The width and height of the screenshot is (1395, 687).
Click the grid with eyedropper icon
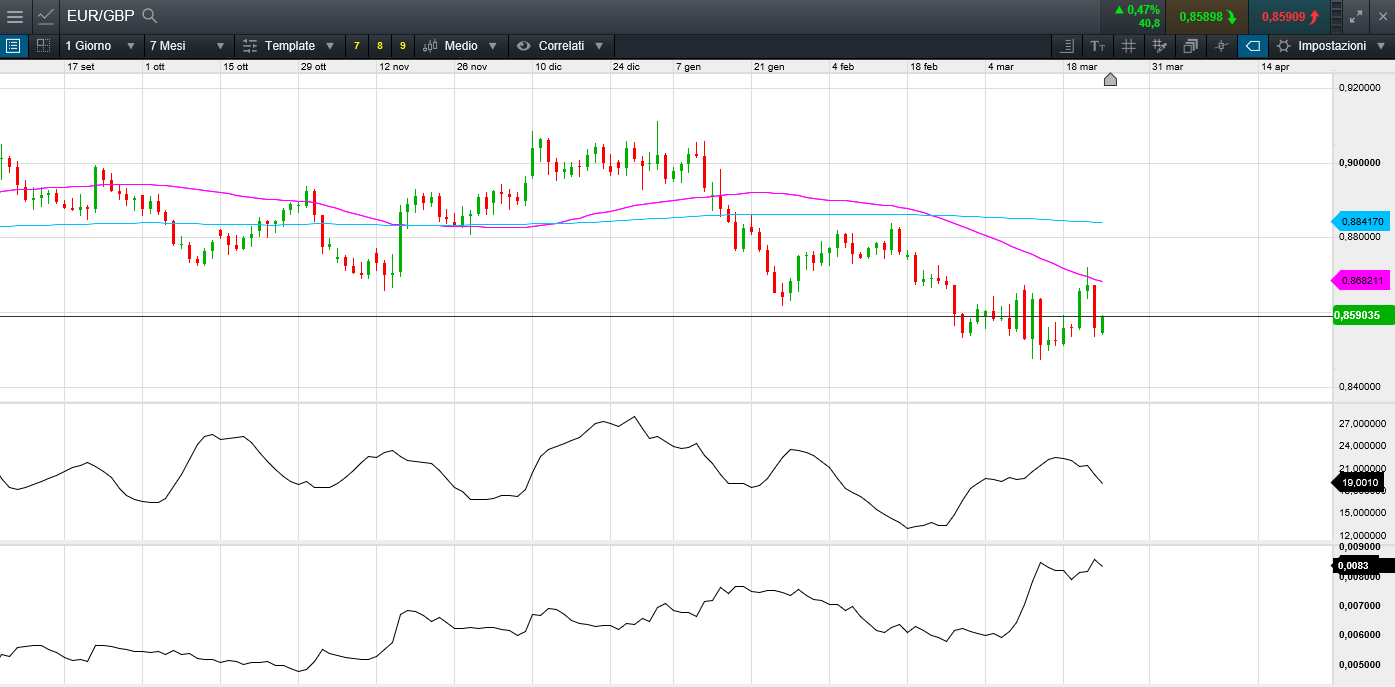[x=1159, y=46]
